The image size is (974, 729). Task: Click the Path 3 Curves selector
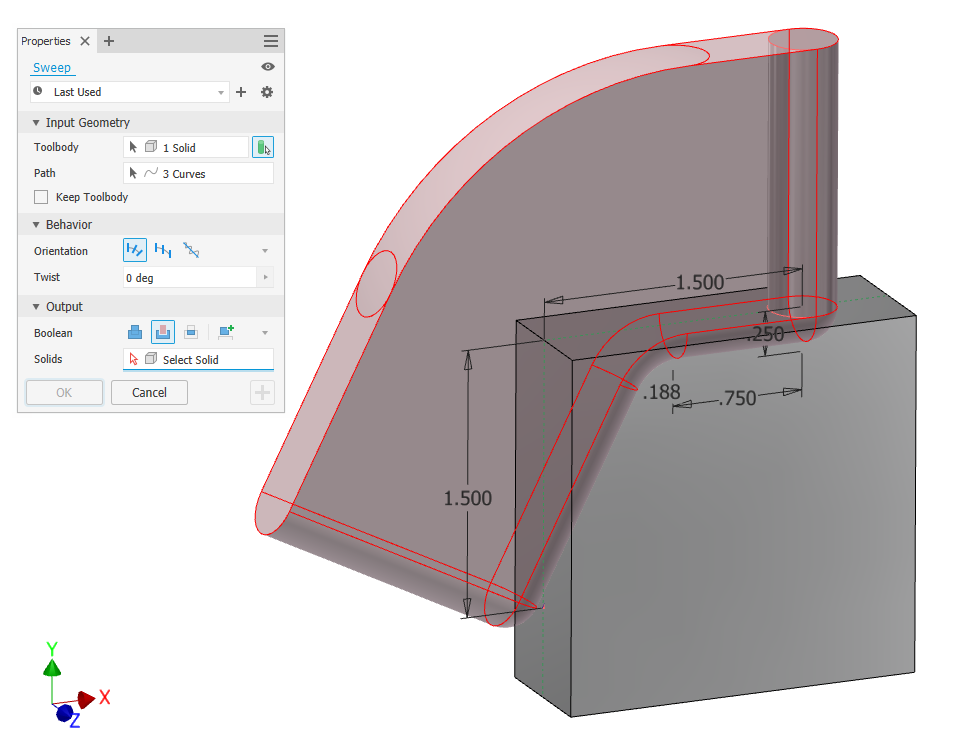[x=198, y=173]
